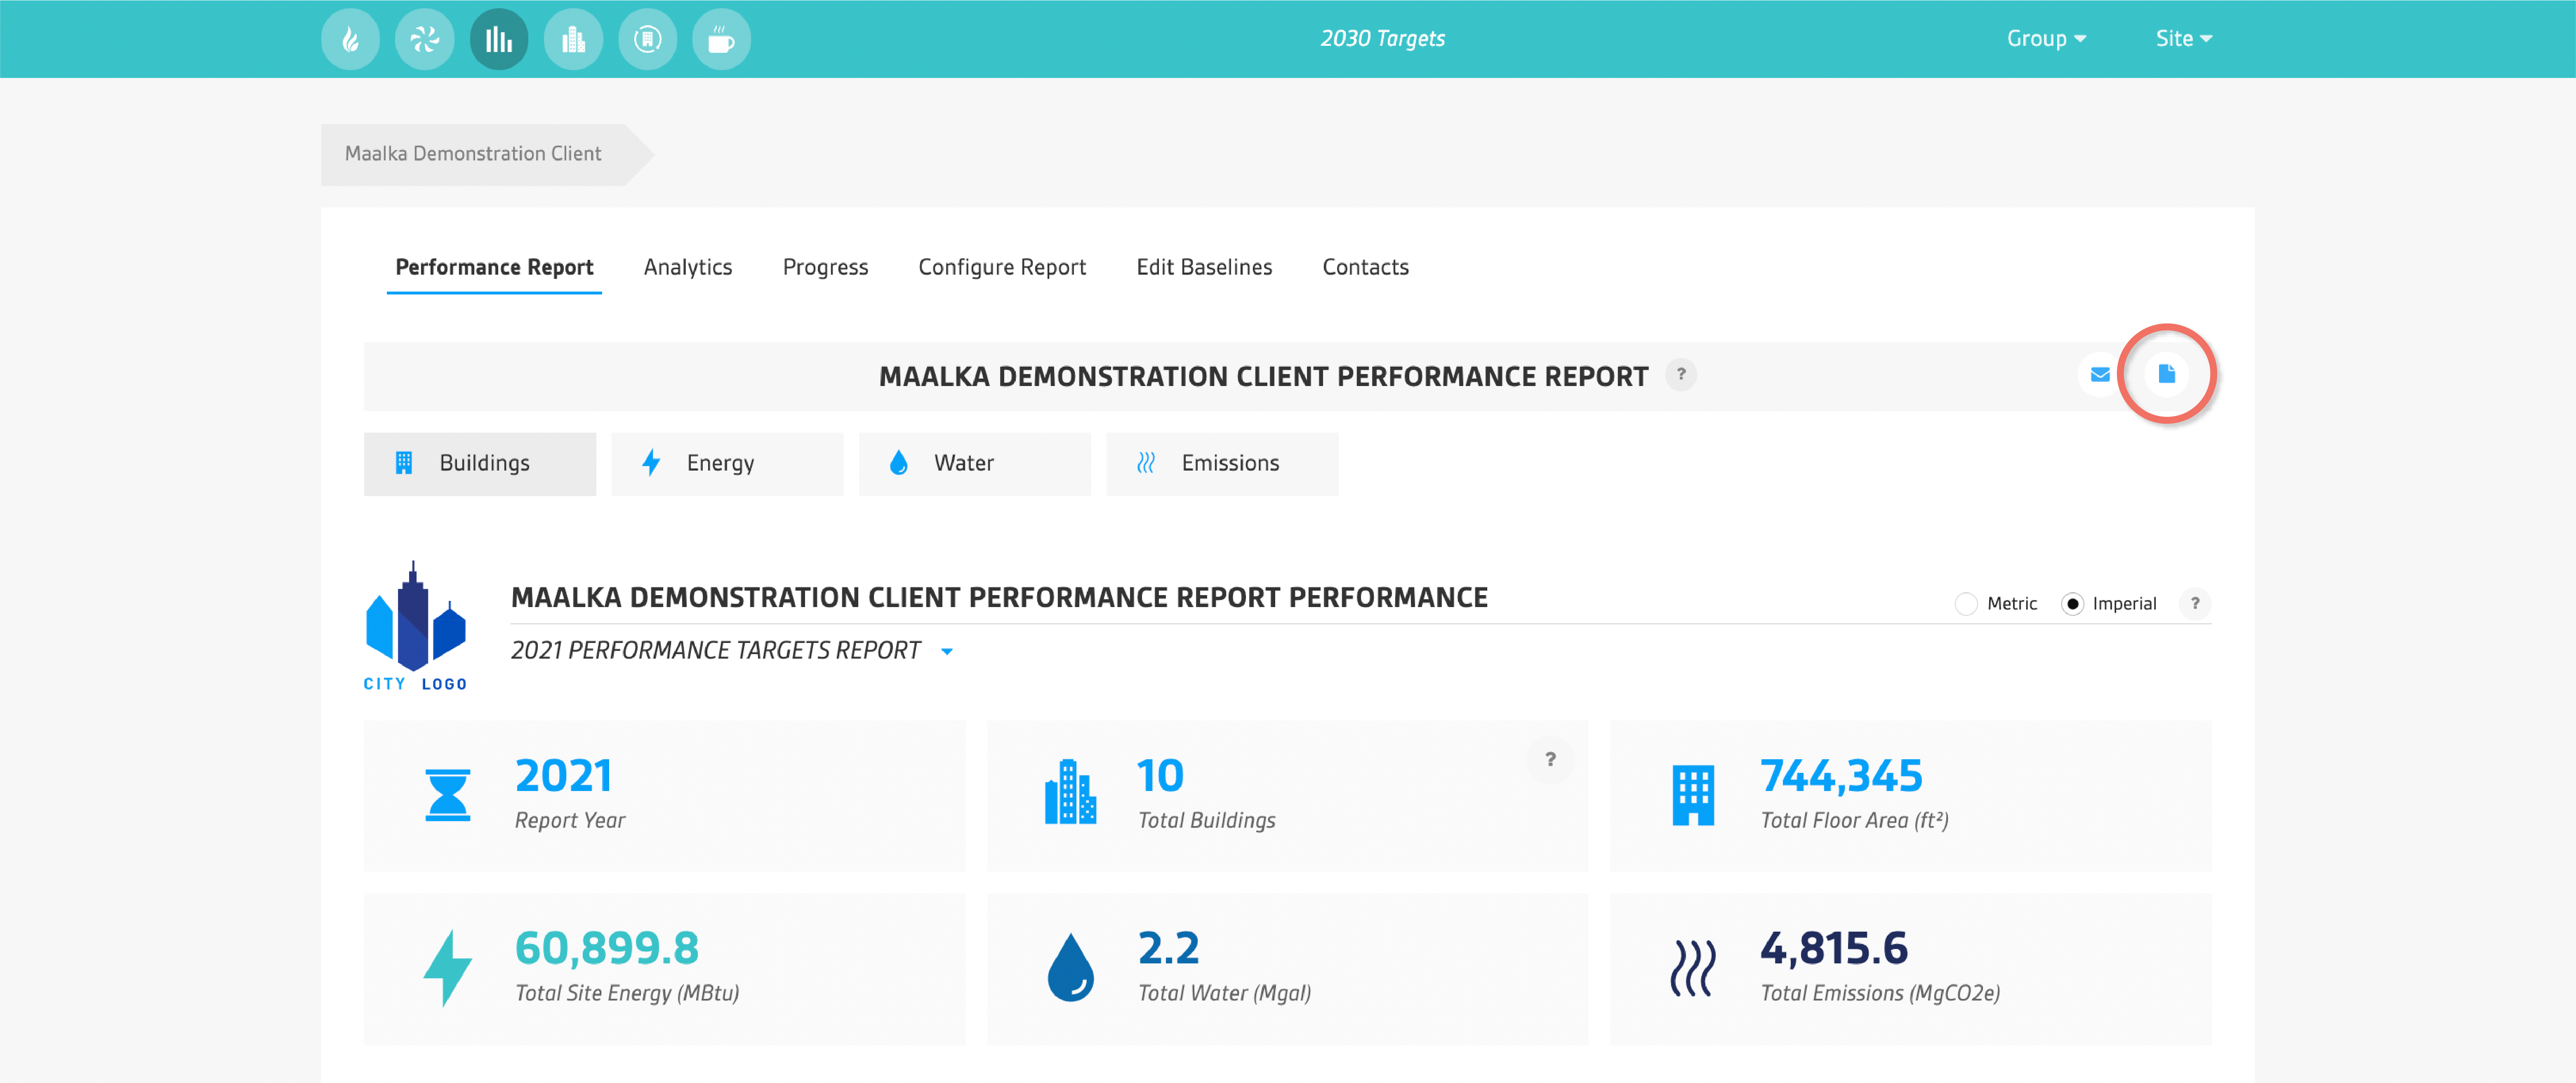Click the buildings icon on Total Buildings card

(x=1070, y=792)
